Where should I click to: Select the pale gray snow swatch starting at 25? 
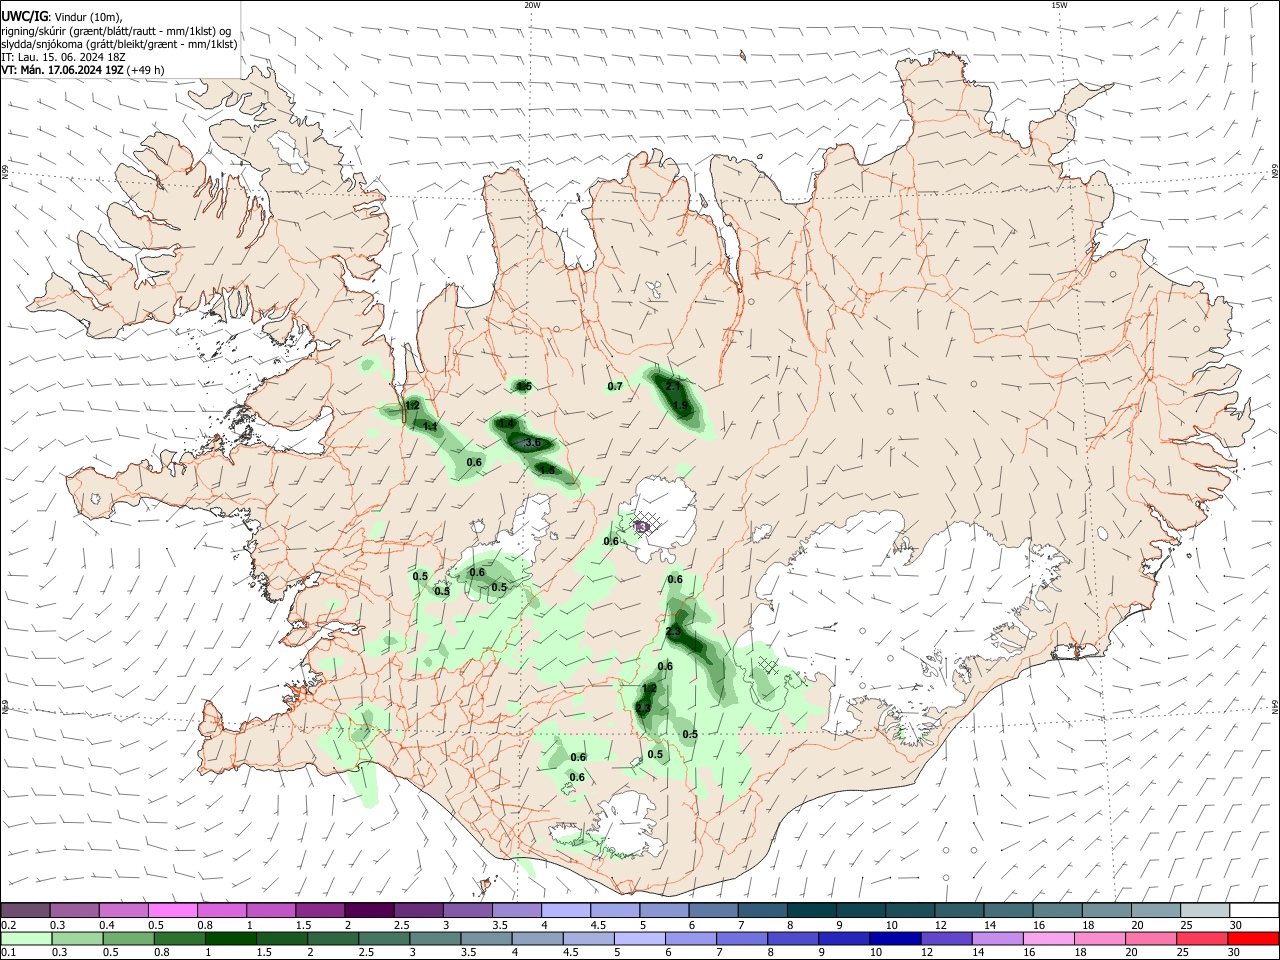(1205, 910)
